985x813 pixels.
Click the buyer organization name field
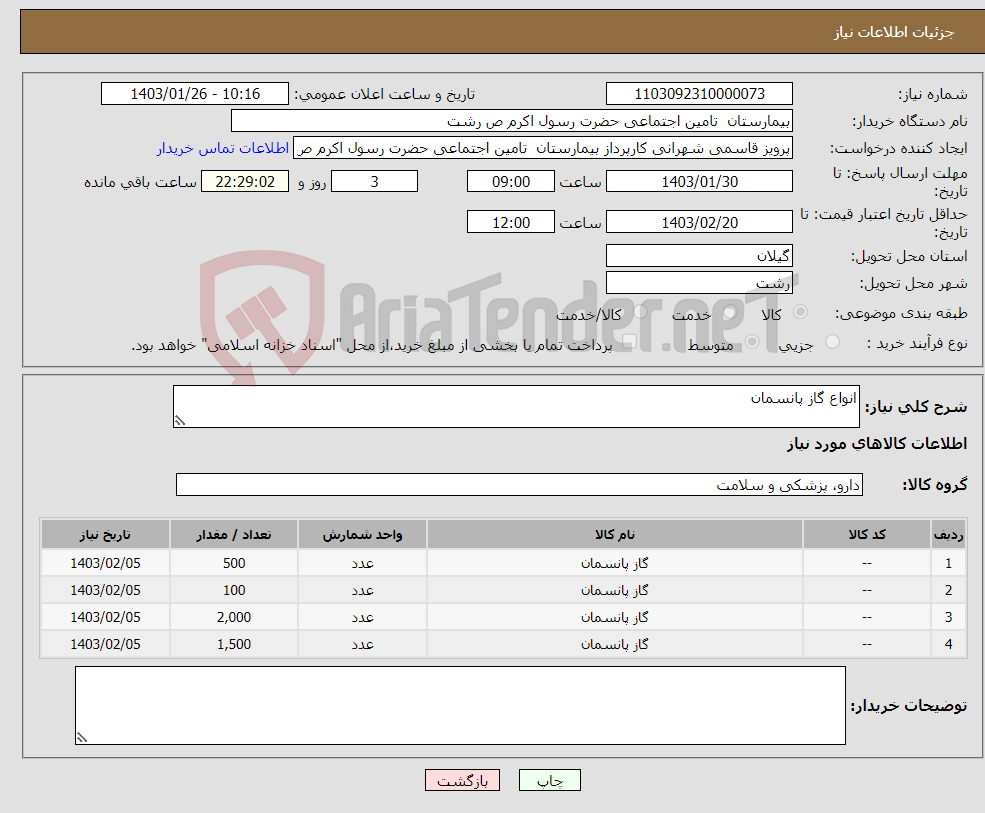pos(512,121)
